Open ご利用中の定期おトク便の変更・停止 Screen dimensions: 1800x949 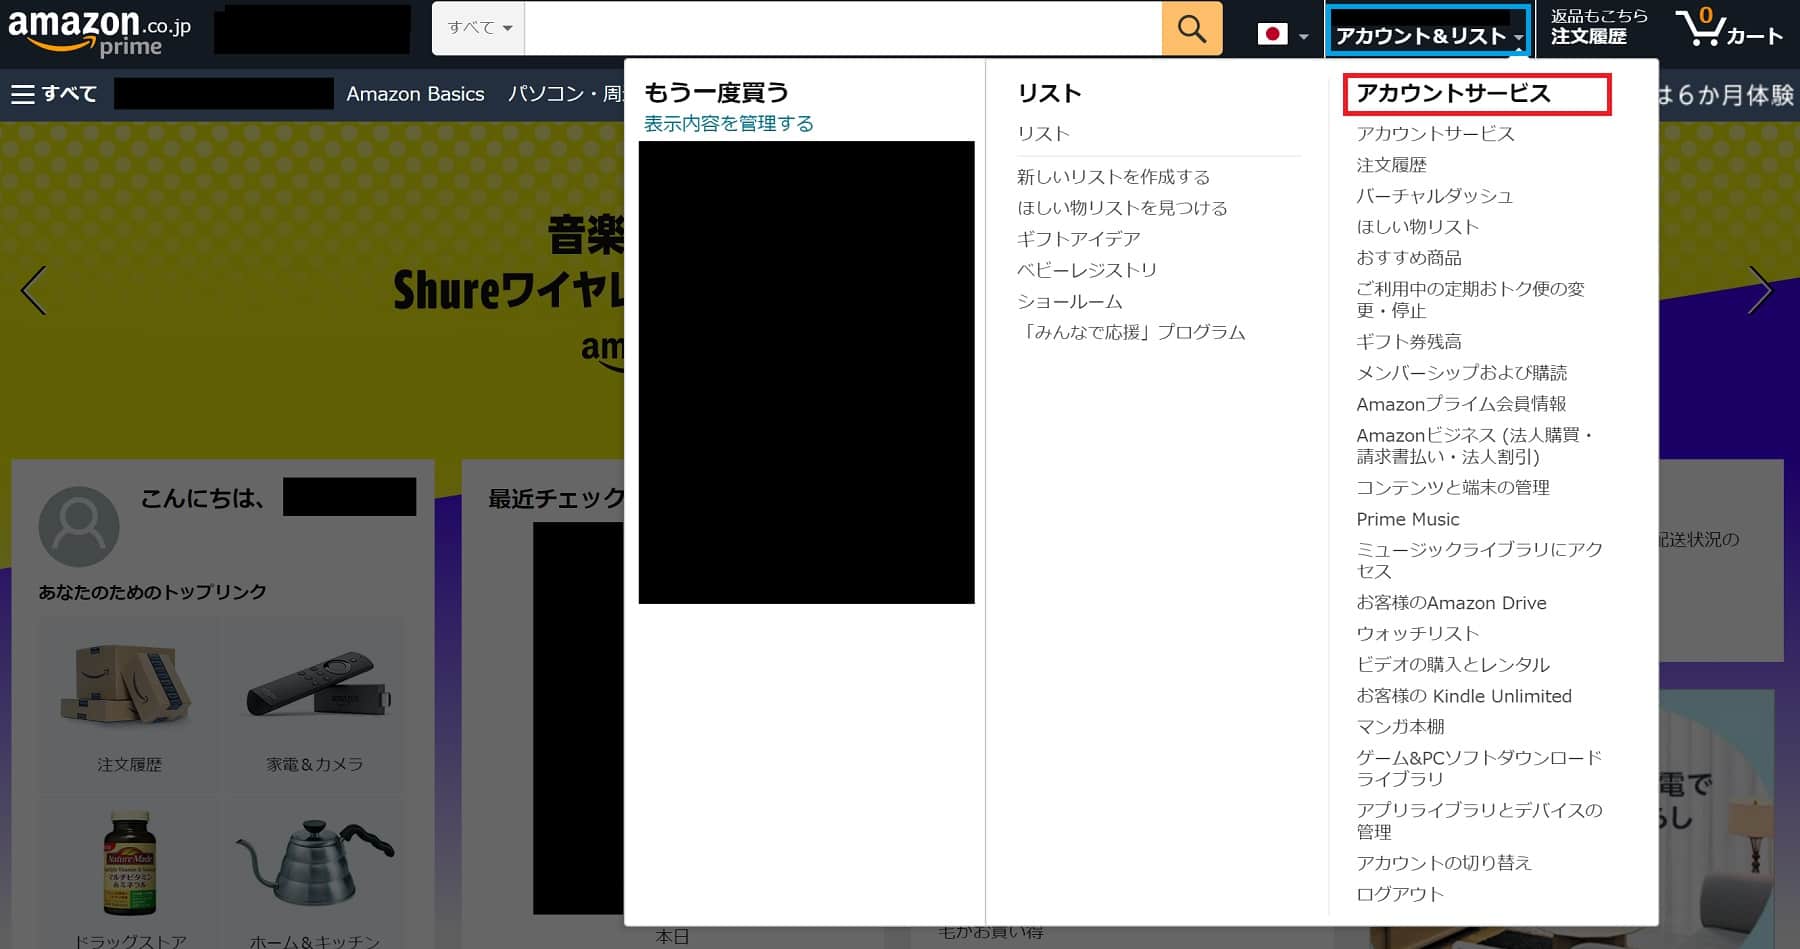pyautogui.click(x=1470, y=299)
